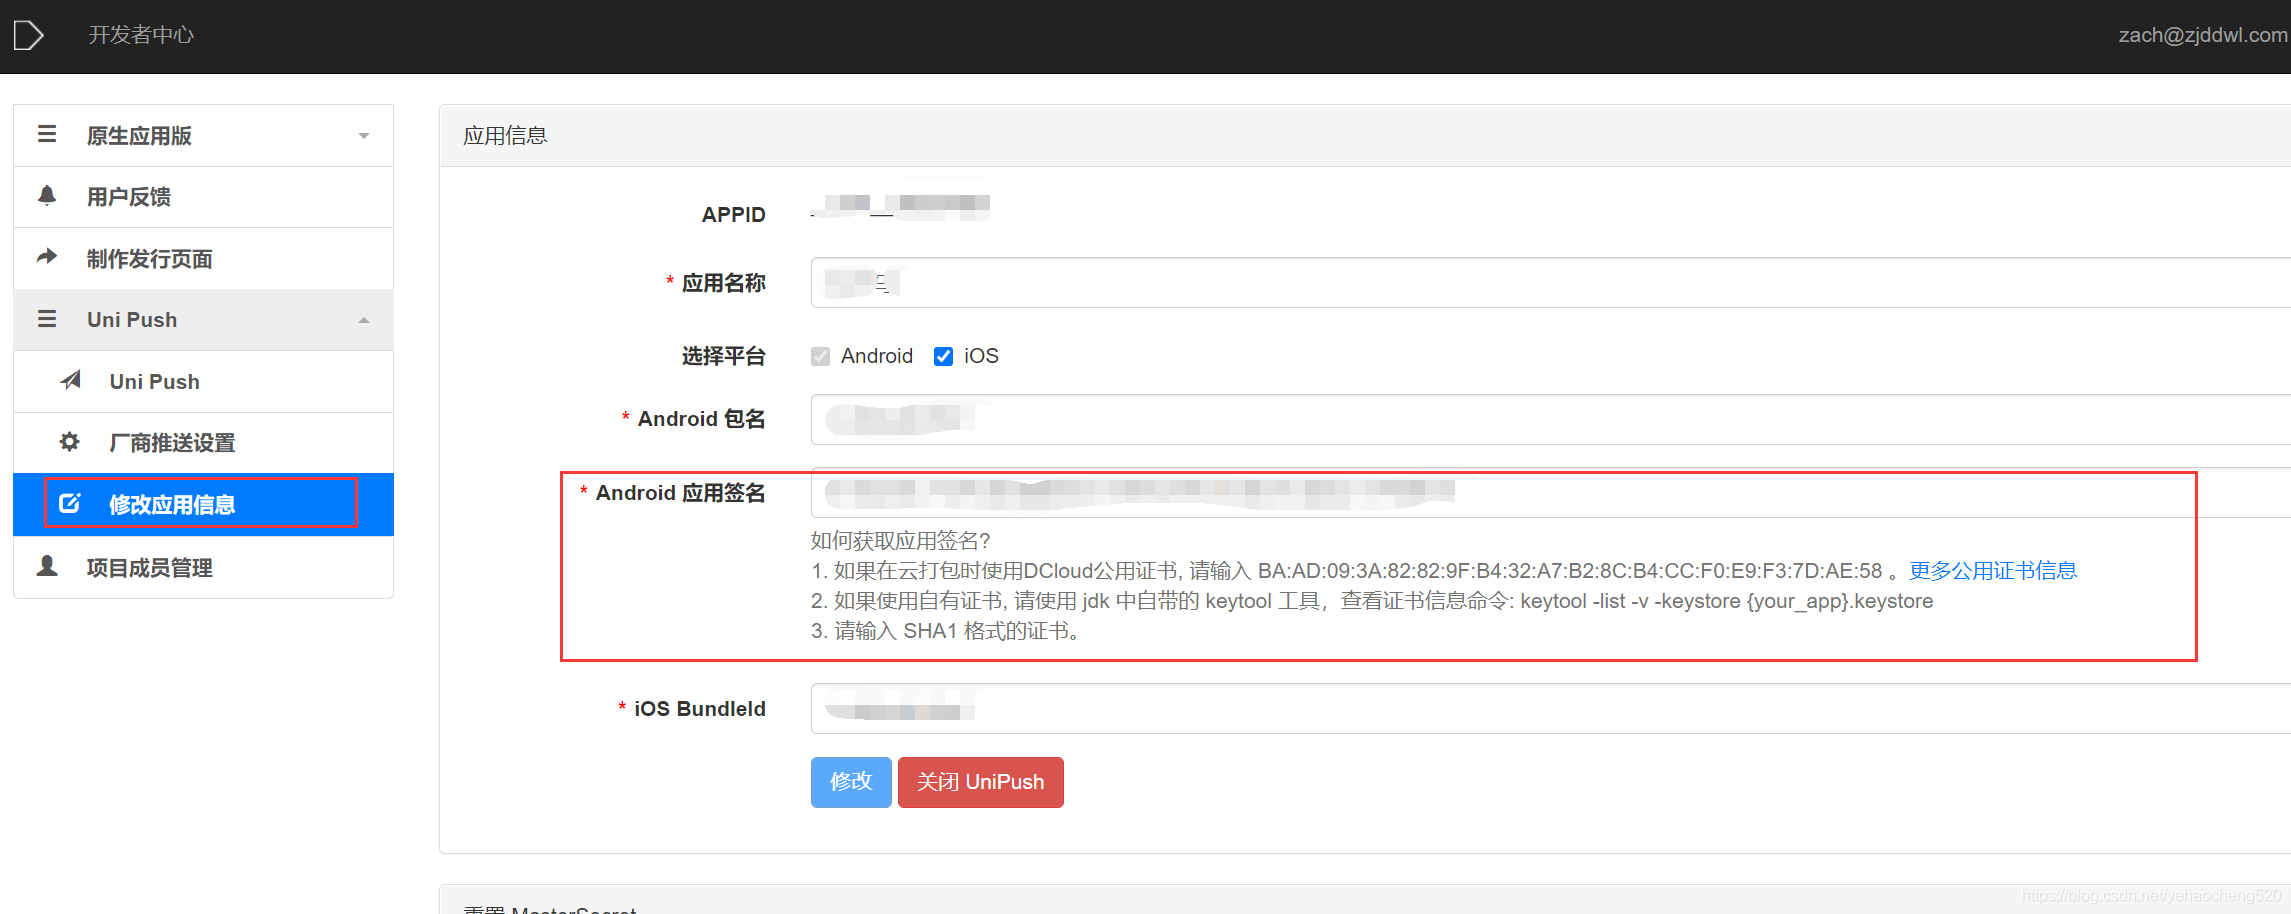Image resolution: width=2291 pixels, height=914 pixels.
Task: Toggle the Android platform checkbox
Action: click(821, 357)
